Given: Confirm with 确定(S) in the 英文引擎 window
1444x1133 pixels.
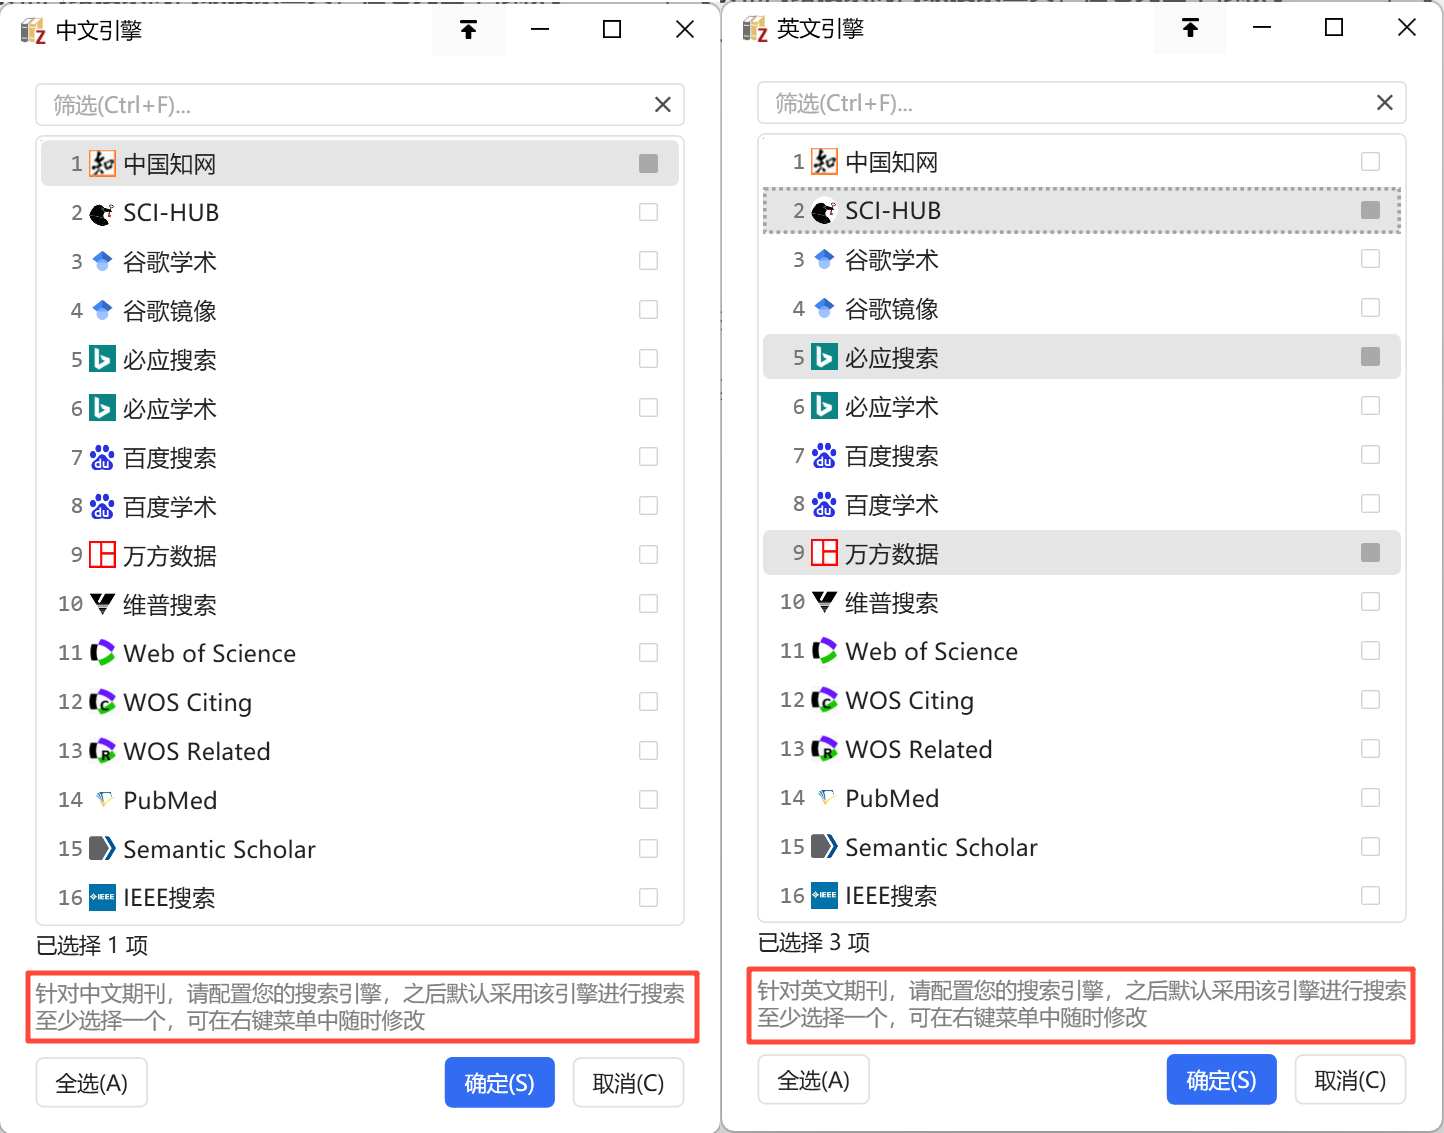Looking at the screenshot, I should (x=1222, y=1080).
